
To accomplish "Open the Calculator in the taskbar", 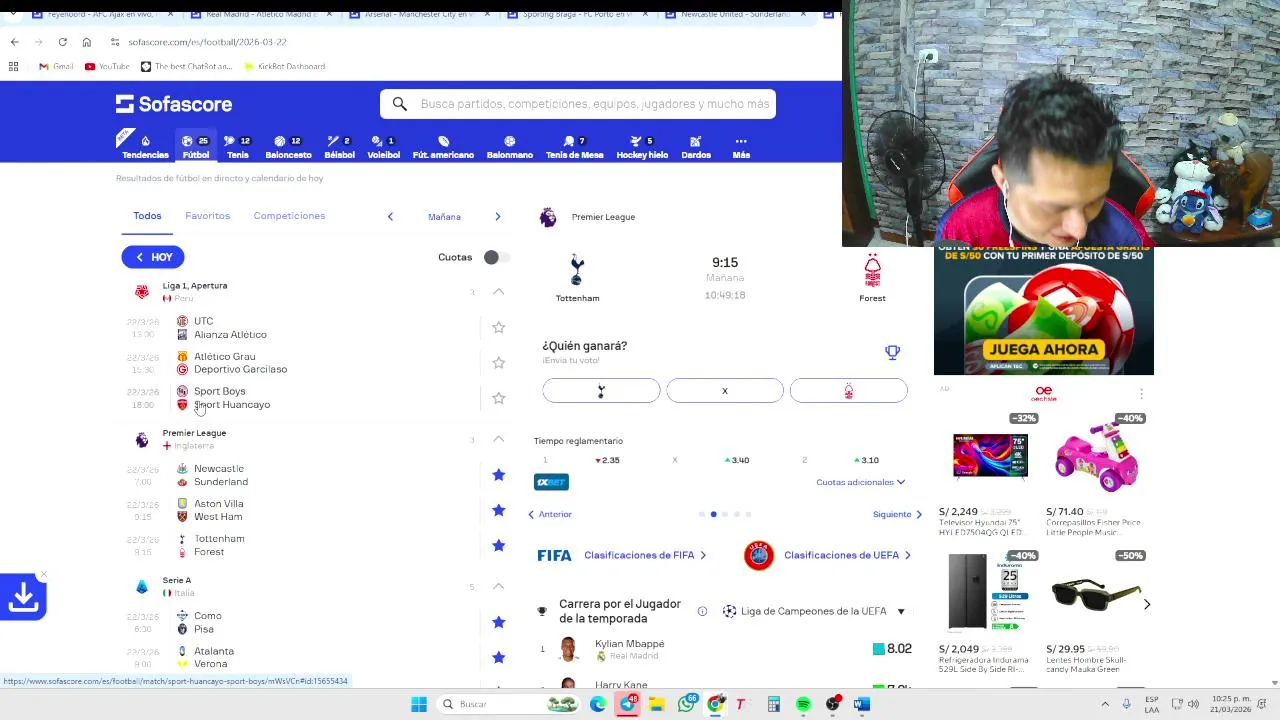I will [x=773, y=704].
